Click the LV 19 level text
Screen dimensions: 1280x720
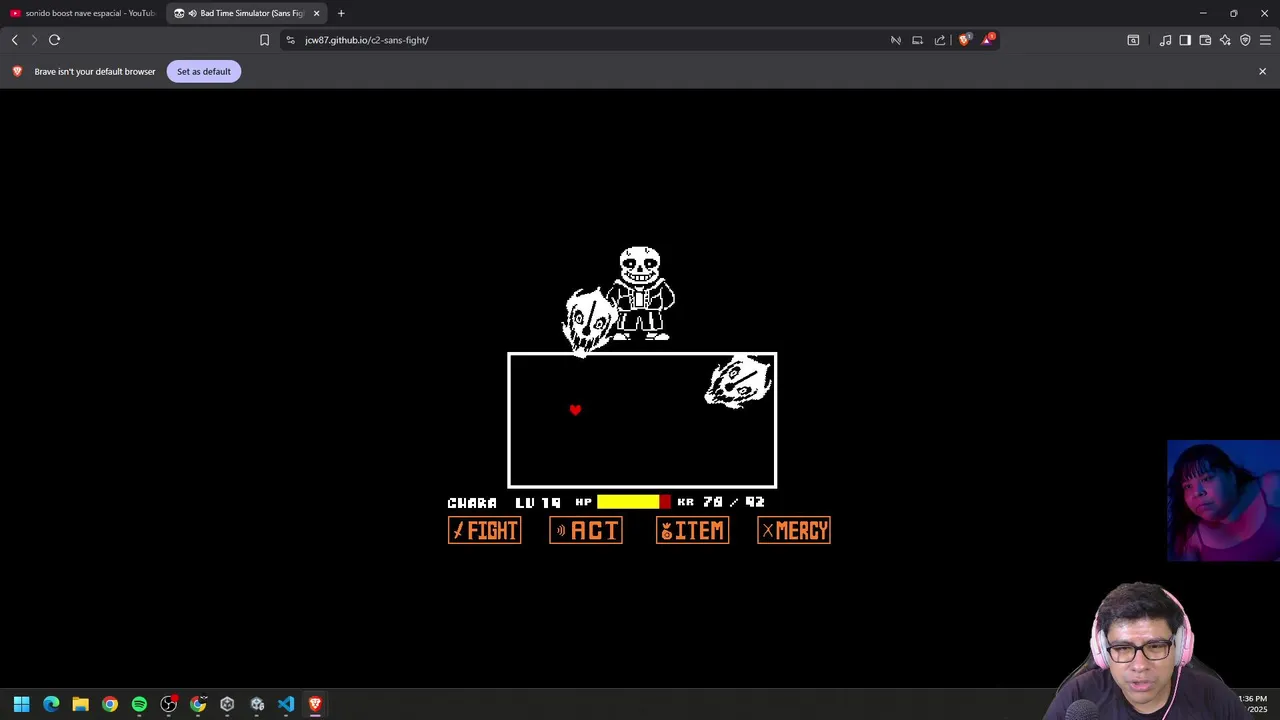[538, 503]
